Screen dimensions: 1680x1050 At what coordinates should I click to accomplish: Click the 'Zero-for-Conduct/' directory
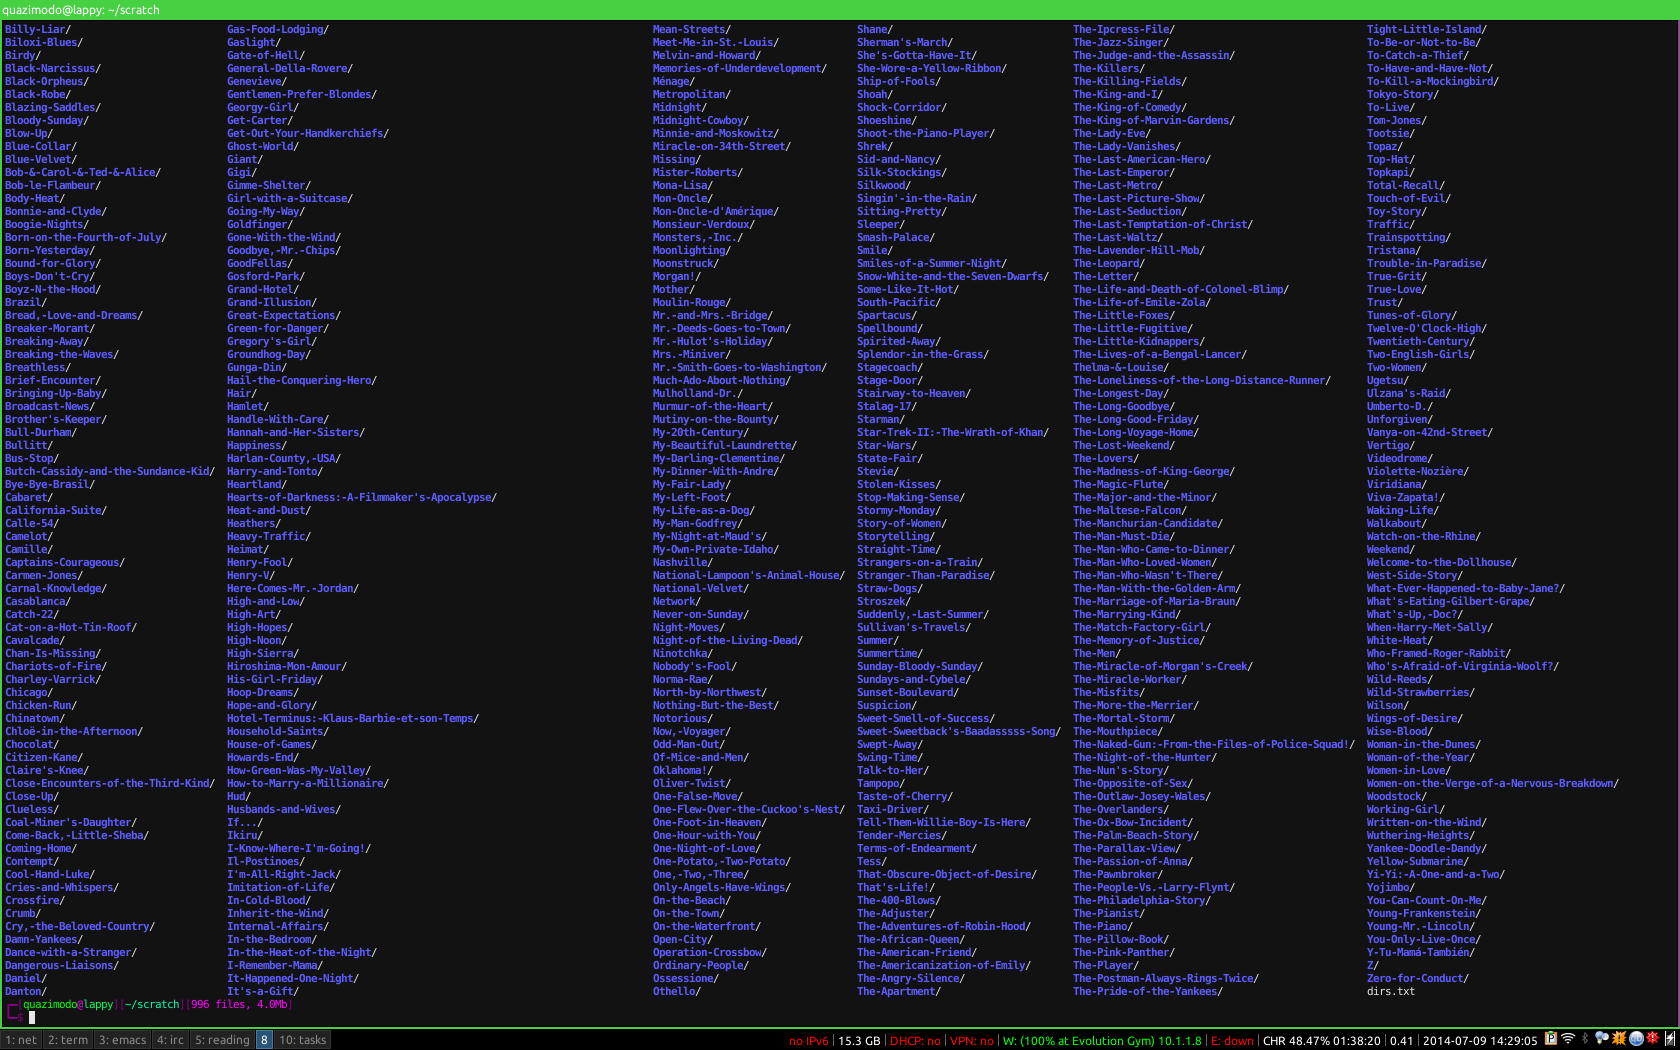pyautogui.click(x=1418, y=979)
